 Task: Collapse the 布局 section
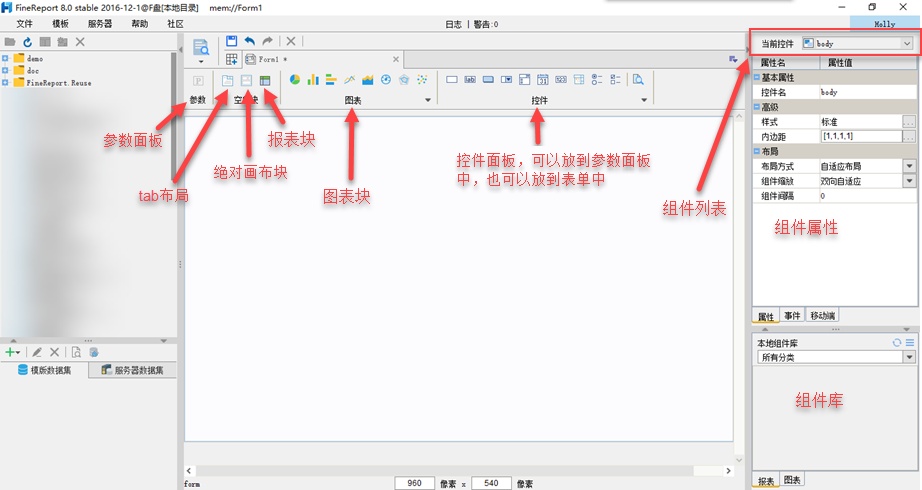[x=757, y=151]
